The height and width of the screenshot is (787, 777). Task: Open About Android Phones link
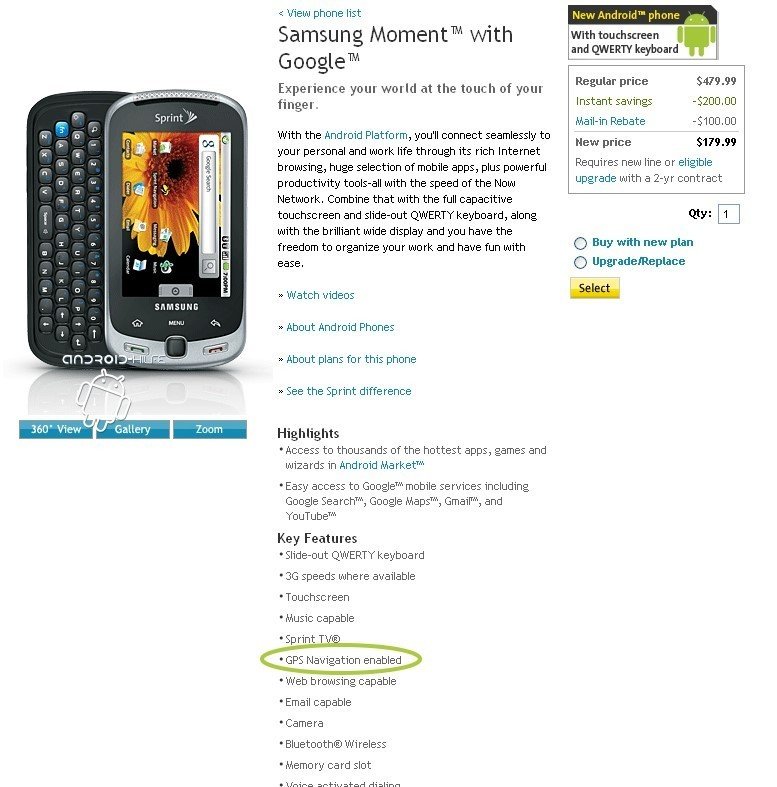[340, 327]
